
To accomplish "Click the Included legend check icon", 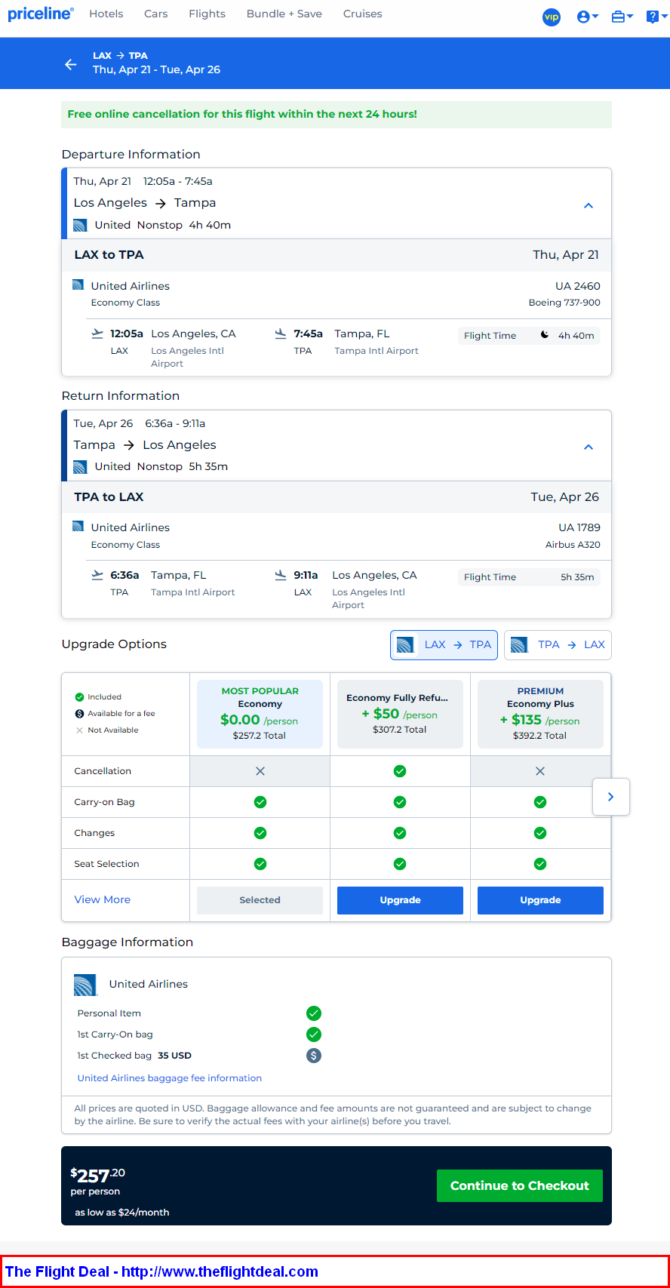I will (79, 697).
